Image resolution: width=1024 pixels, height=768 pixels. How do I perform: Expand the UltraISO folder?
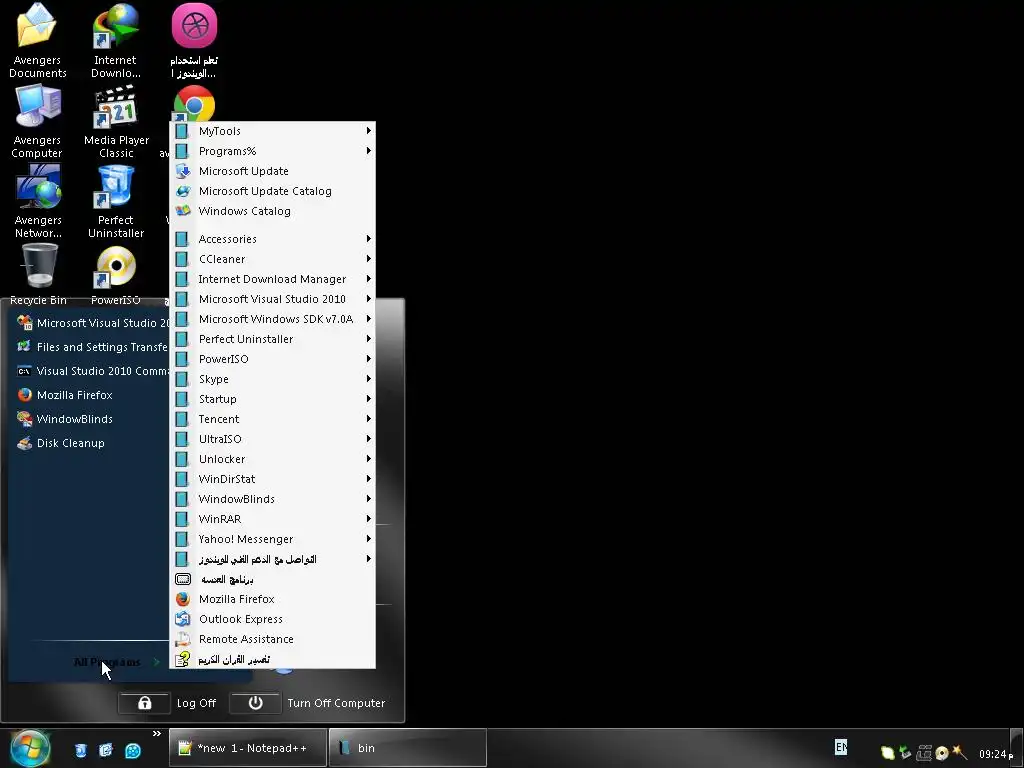click(x=272, y=439)
